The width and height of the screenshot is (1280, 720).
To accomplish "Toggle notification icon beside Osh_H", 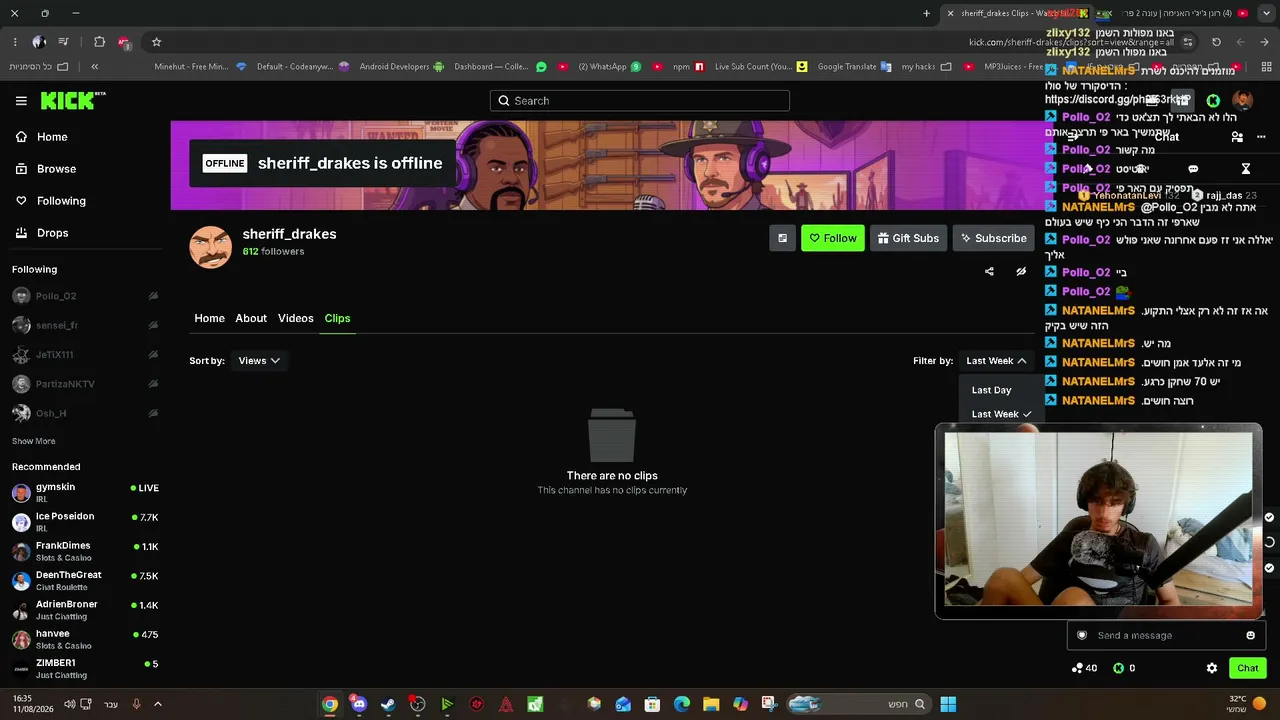I will click(153, 413).
